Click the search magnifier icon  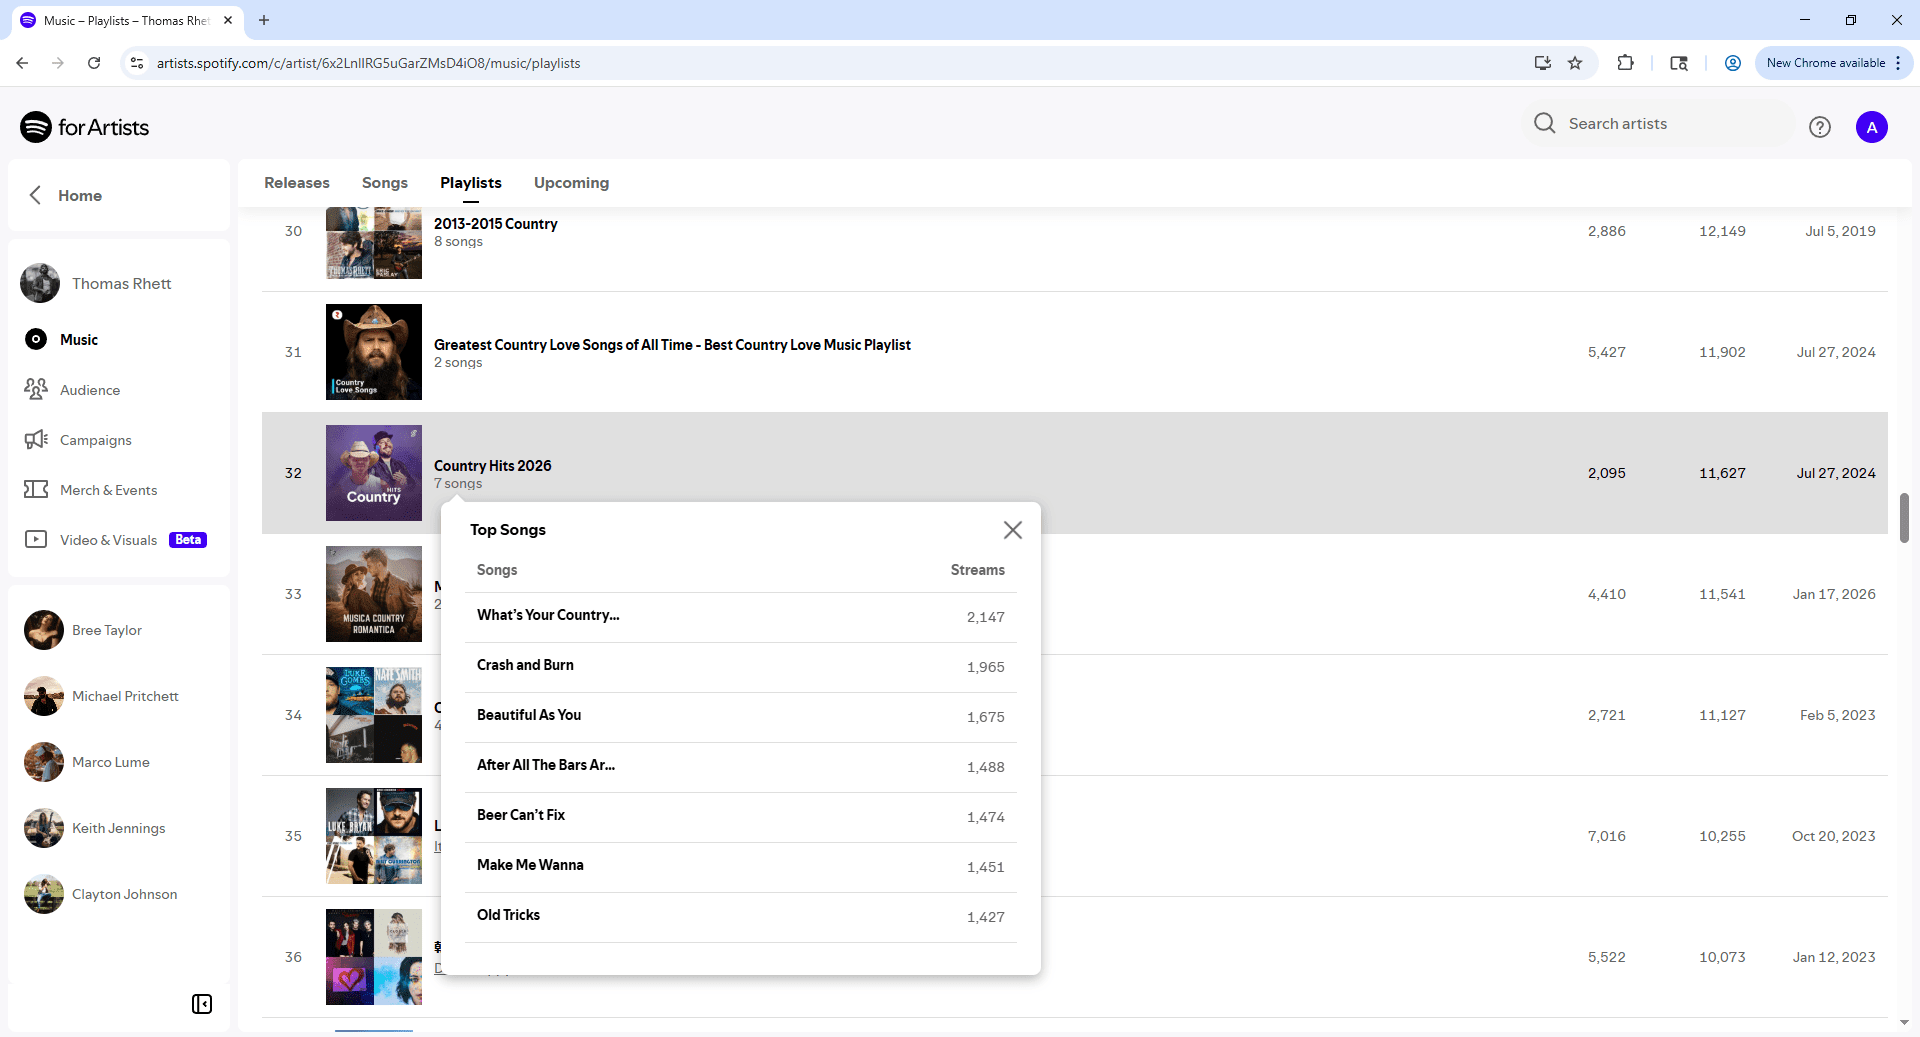(1545, 123)
